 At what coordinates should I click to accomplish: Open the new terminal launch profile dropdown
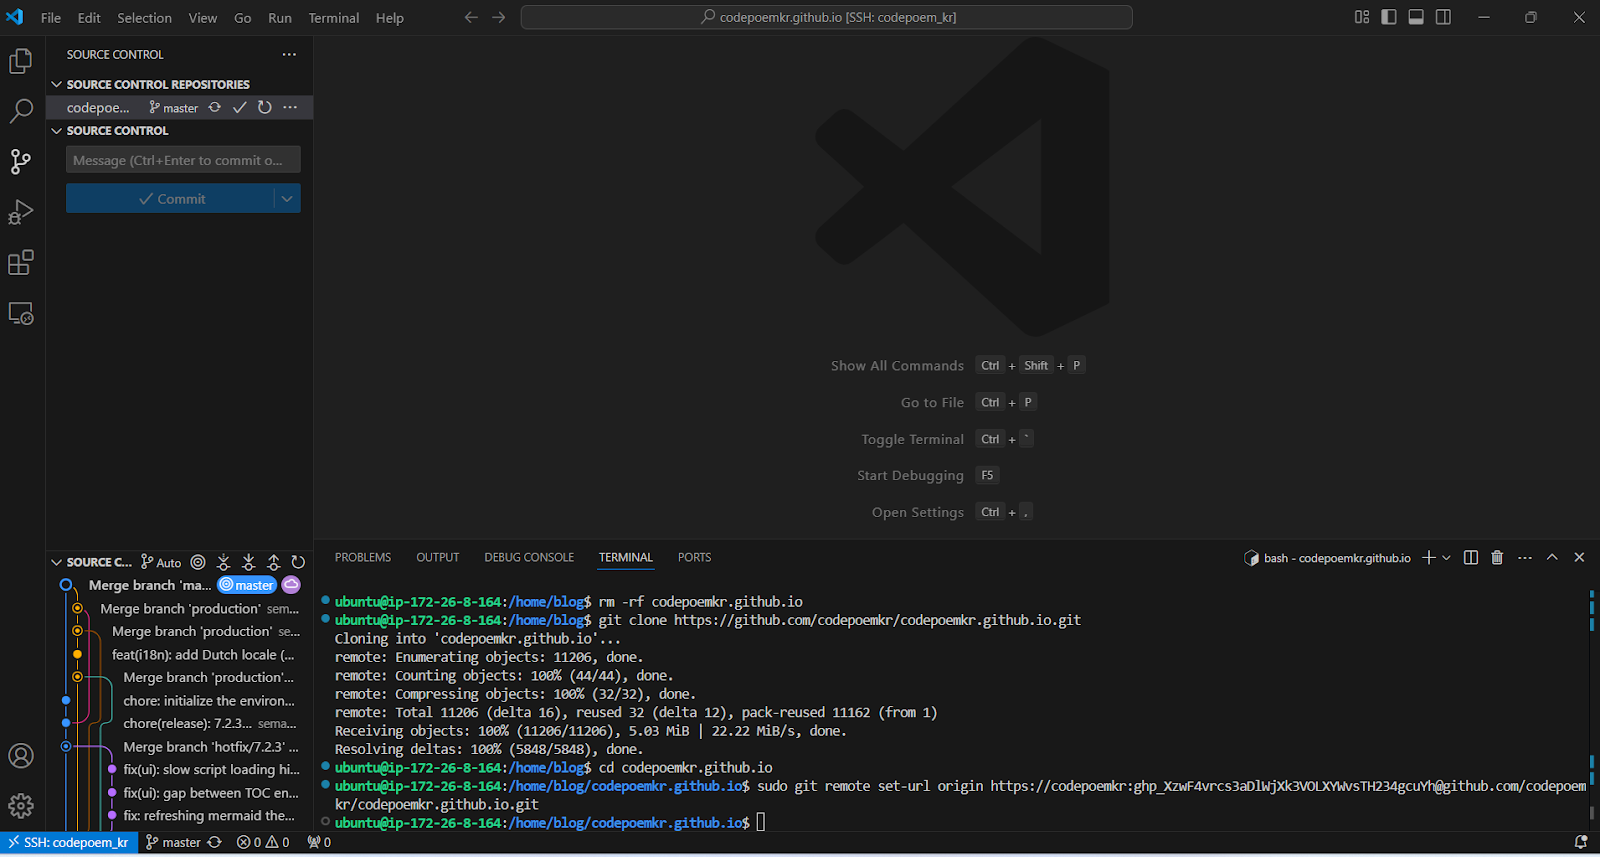[1446, 557]
